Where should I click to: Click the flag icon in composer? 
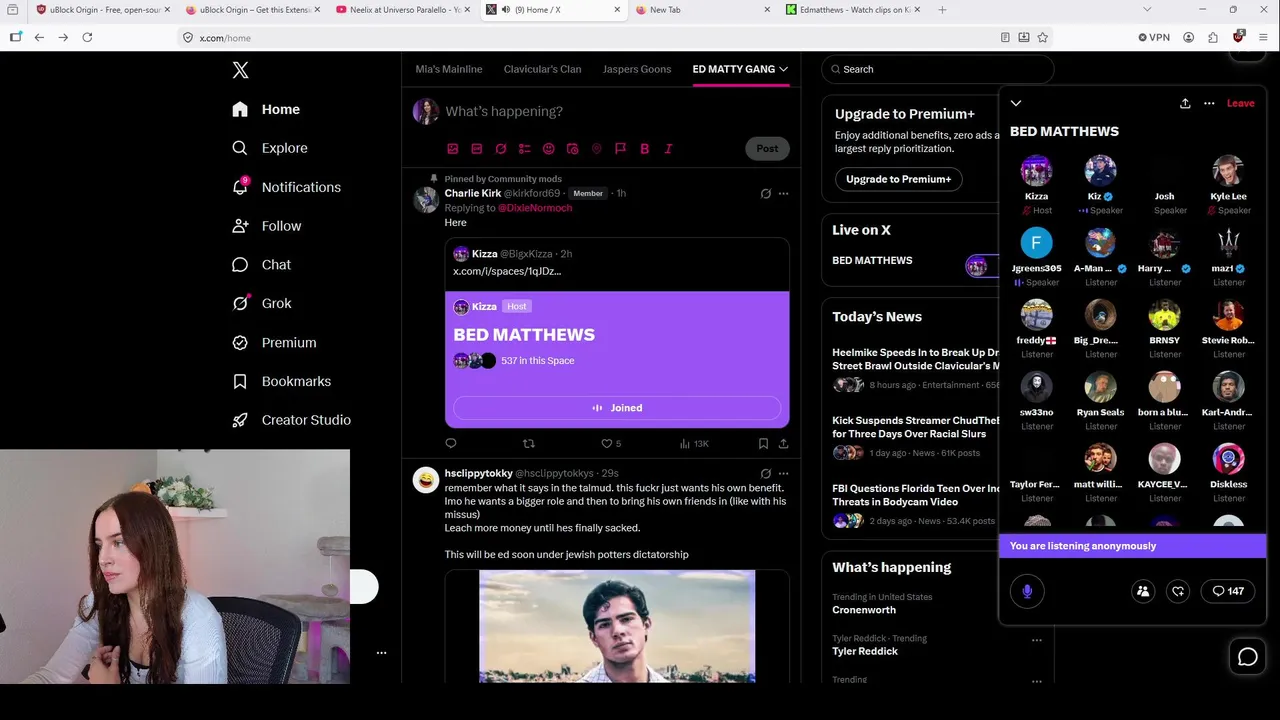click(620, 149)
